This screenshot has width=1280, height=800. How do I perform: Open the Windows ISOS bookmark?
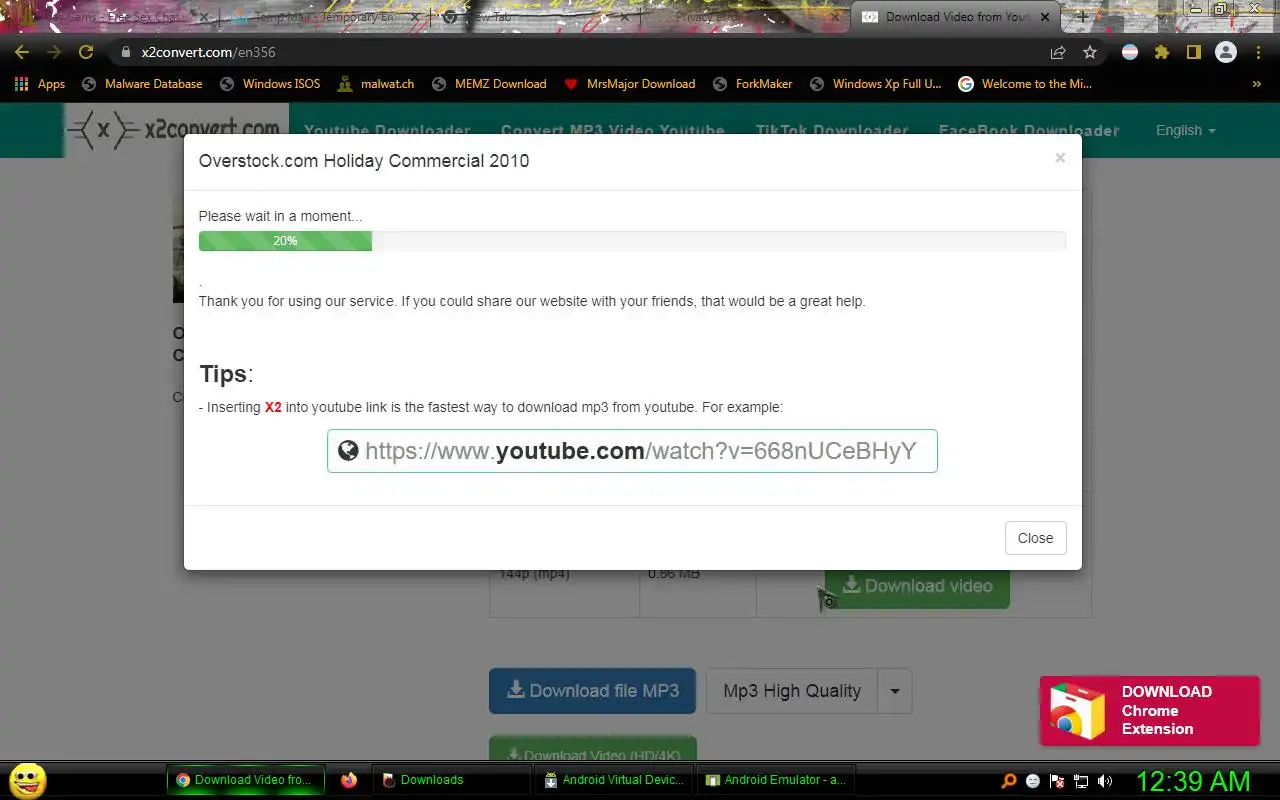[270, 84]
